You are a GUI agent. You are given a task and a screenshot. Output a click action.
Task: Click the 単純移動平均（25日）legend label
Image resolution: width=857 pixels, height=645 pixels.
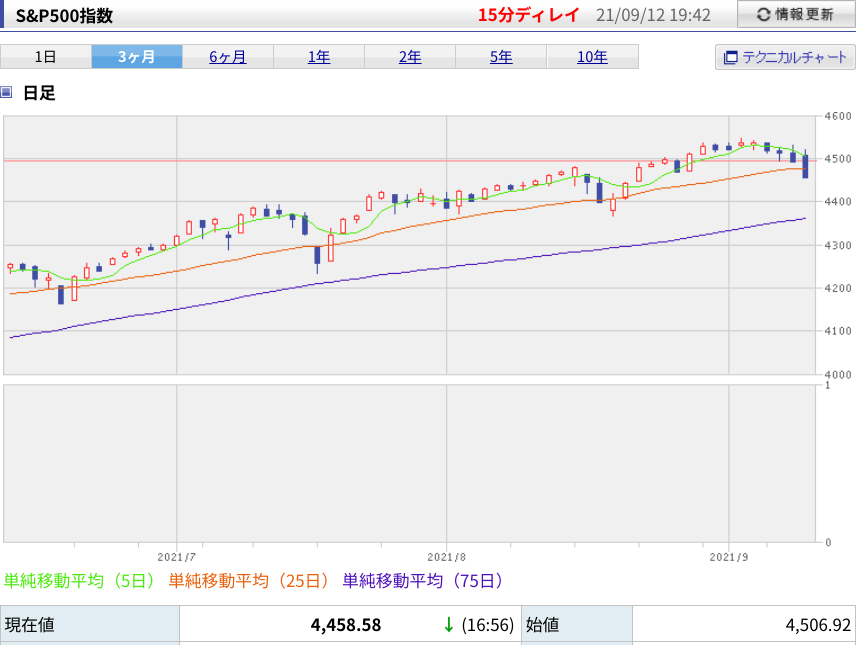[249, 580]
